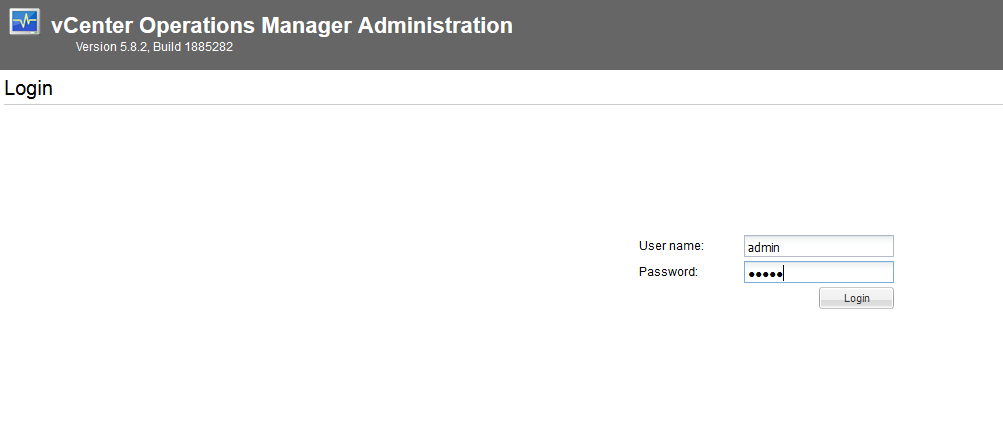Click the "User name:" label

point(671,246)
